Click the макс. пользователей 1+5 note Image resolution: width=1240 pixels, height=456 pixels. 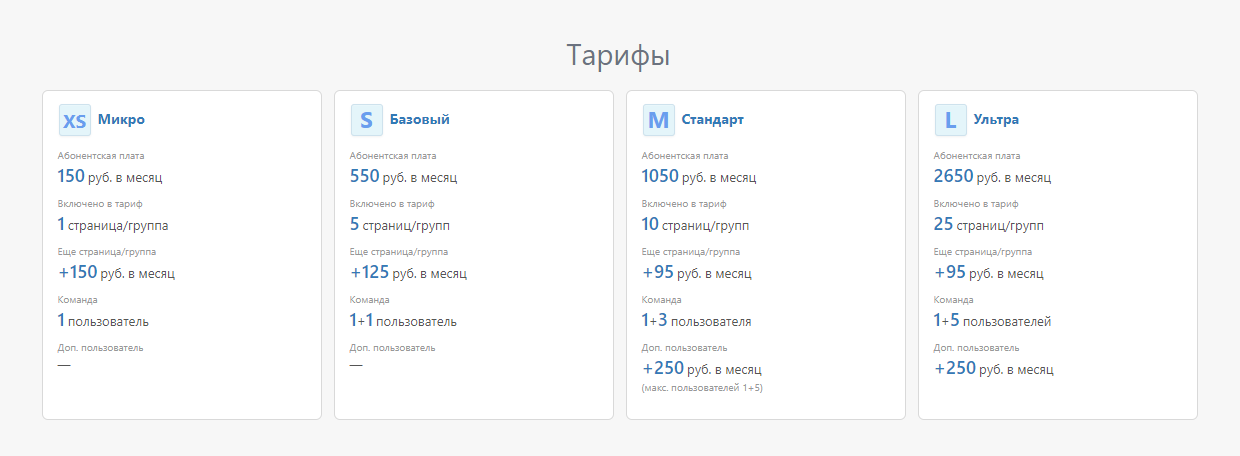(702, 388)
